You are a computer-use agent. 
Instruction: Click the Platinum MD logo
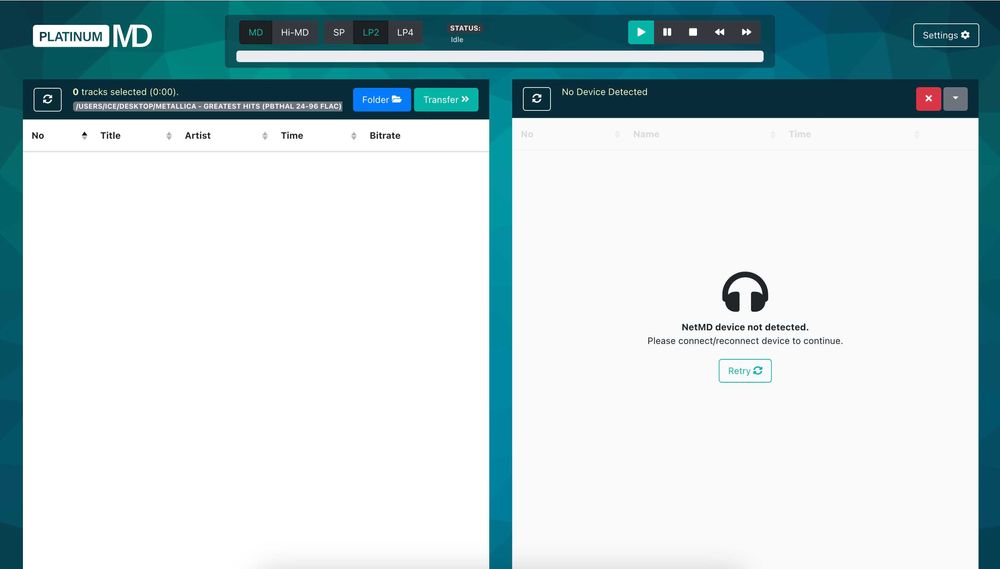92,36
